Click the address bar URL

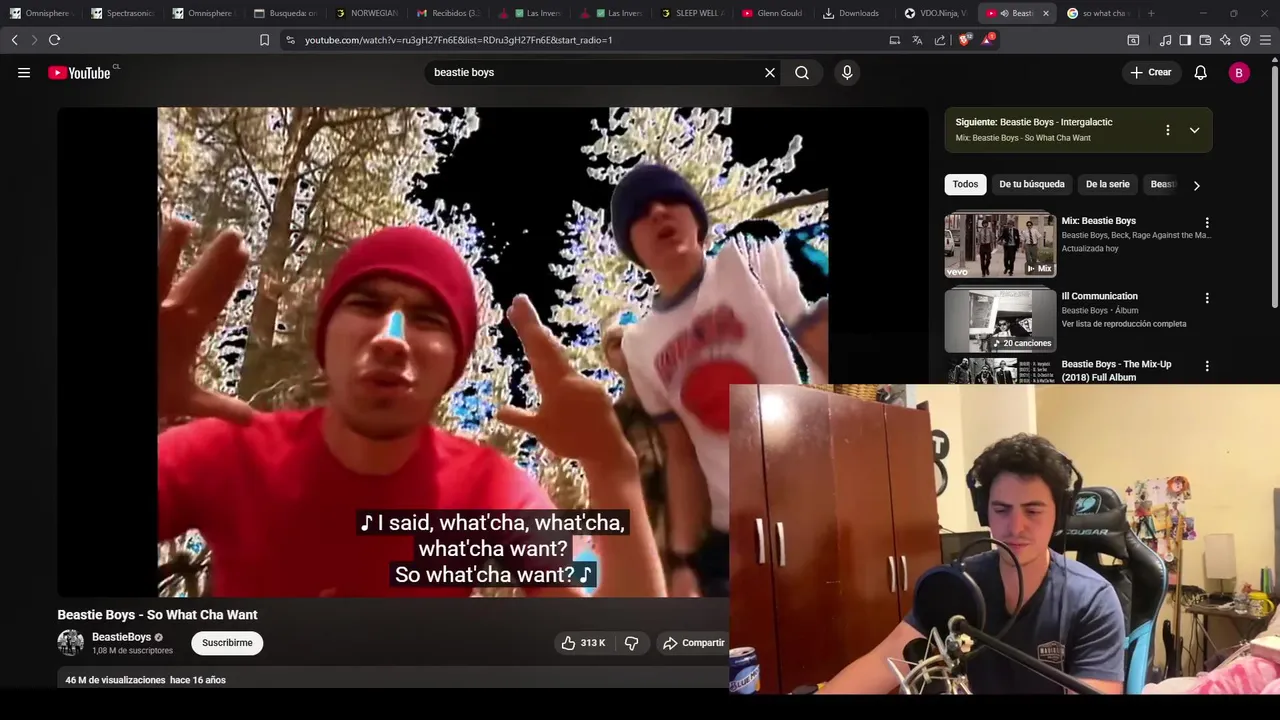point(458,40)
